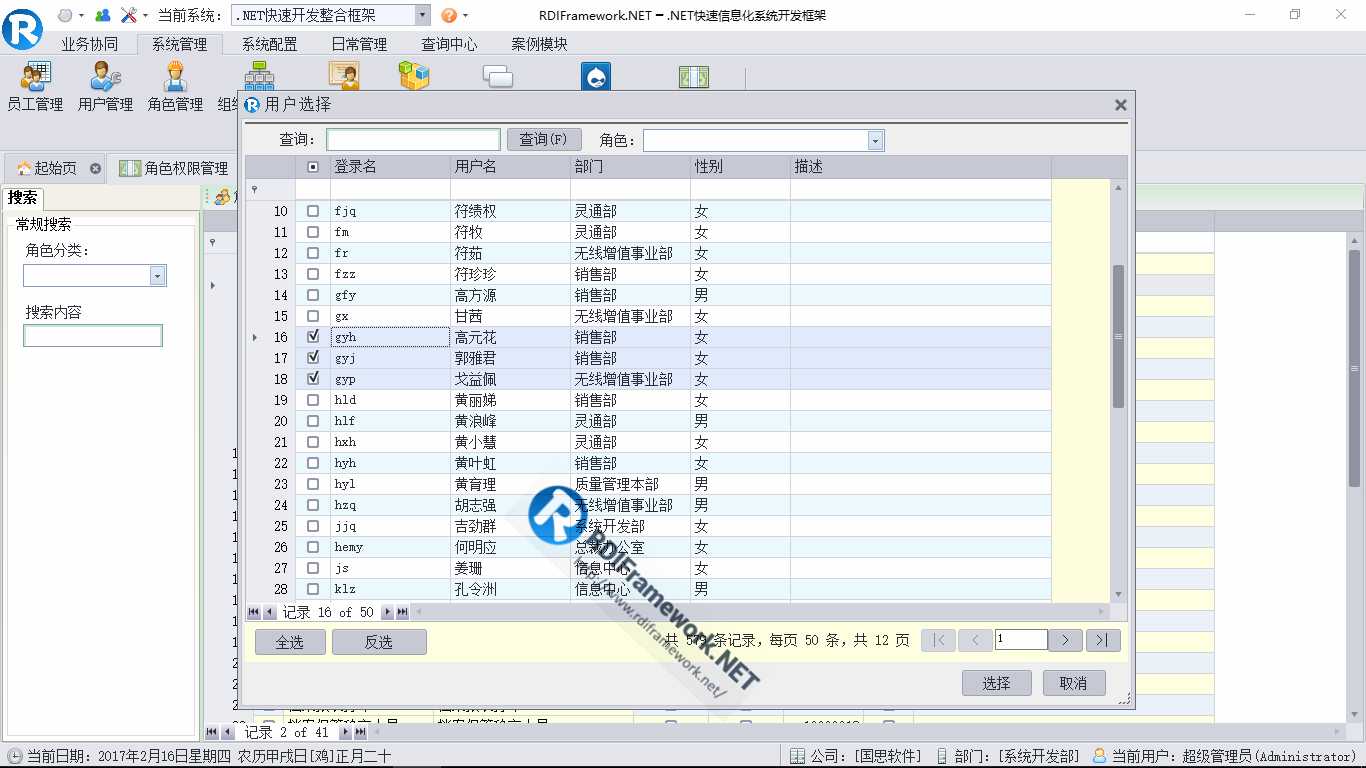Click the scroll down arrow of dialog grid
The image size is (1366, 768).
click(x=1119, y=595)
